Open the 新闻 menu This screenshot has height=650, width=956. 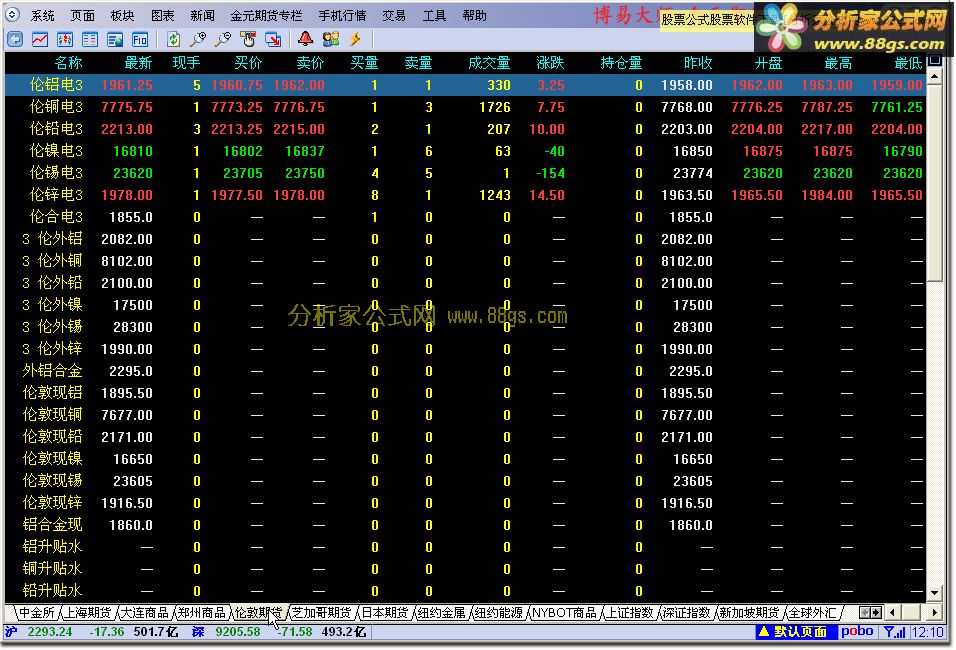[x=202, y=15]
